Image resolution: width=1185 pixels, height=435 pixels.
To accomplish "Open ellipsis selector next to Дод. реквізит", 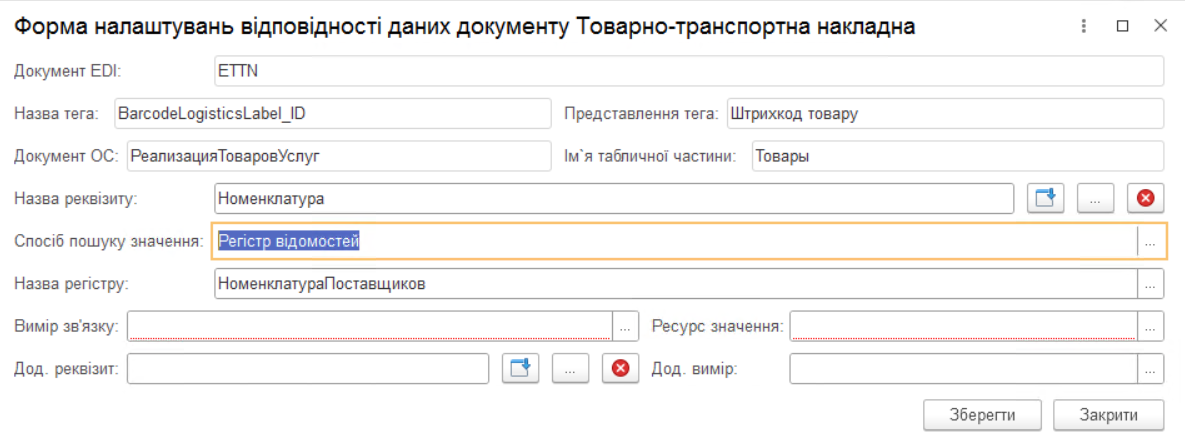I will pos(570,369).
